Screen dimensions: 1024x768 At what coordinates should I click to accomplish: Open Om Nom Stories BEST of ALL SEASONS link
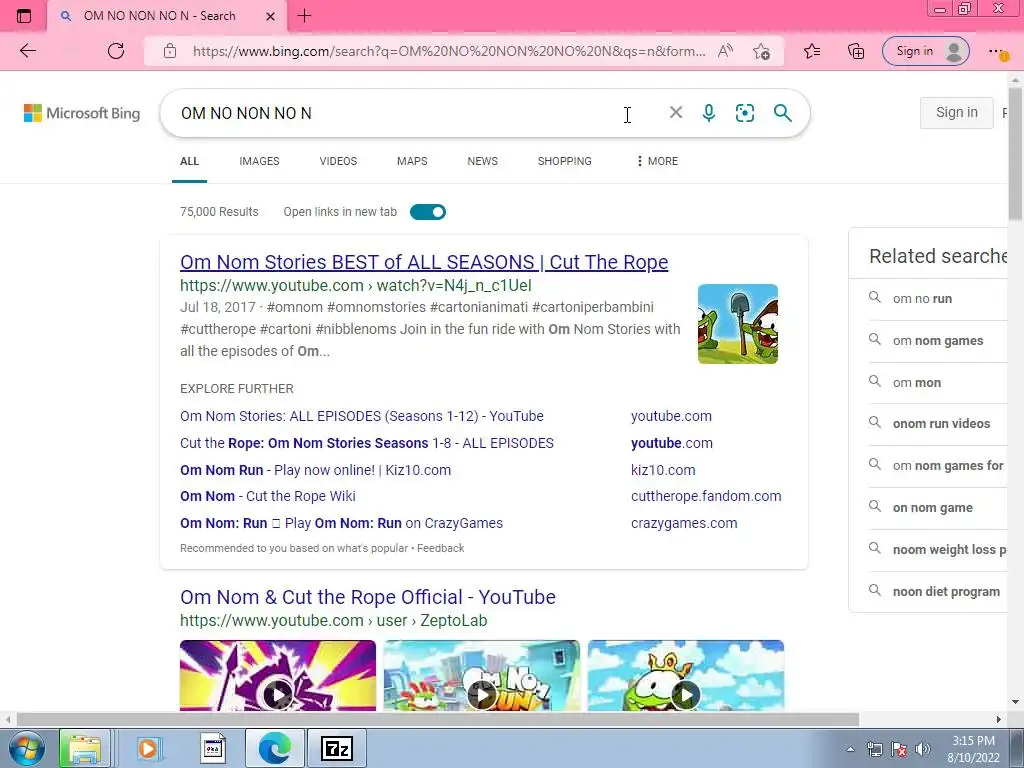[424, 262]
